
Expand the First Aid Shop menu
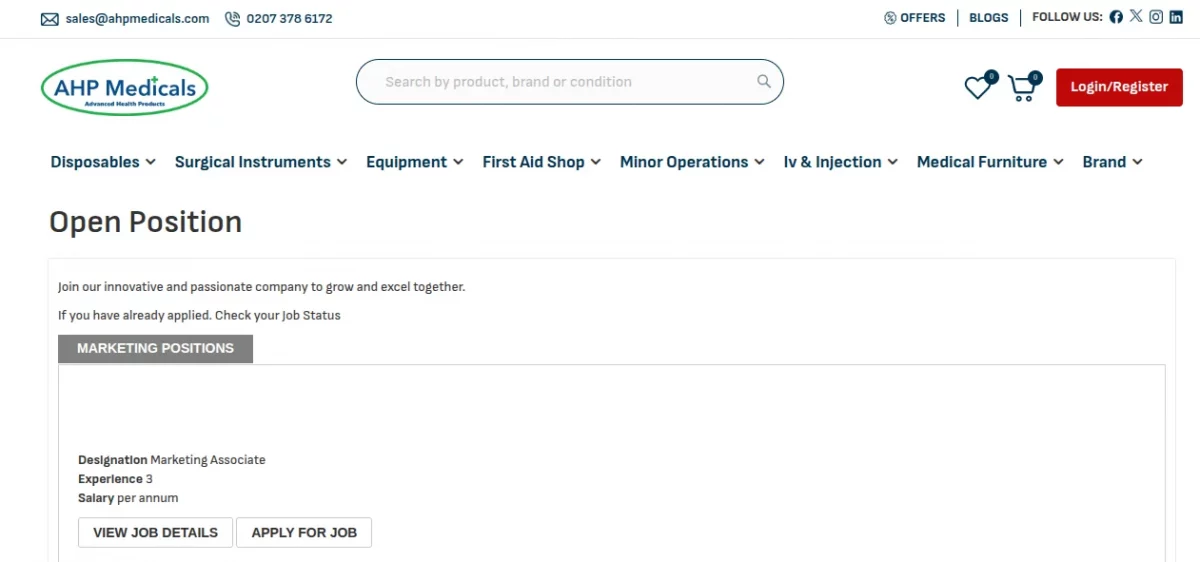[x=541, y=162]
